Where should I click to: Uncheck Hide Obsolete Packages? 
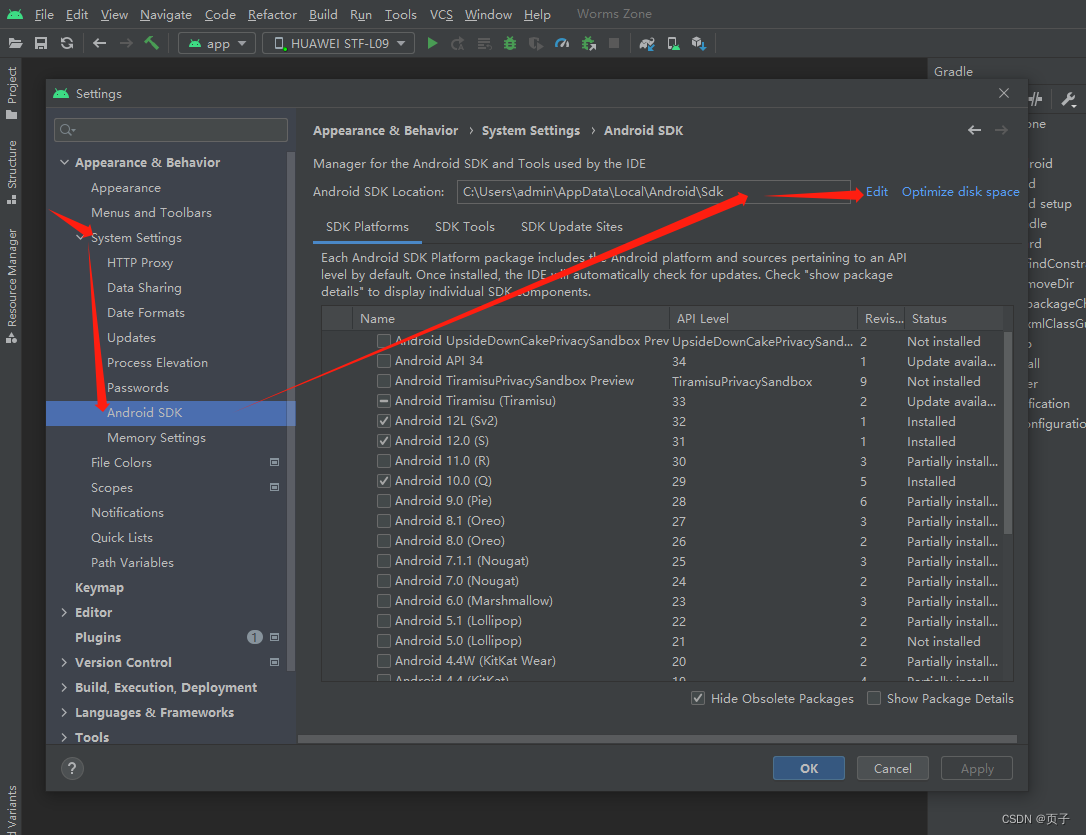(x=697, y=698)
